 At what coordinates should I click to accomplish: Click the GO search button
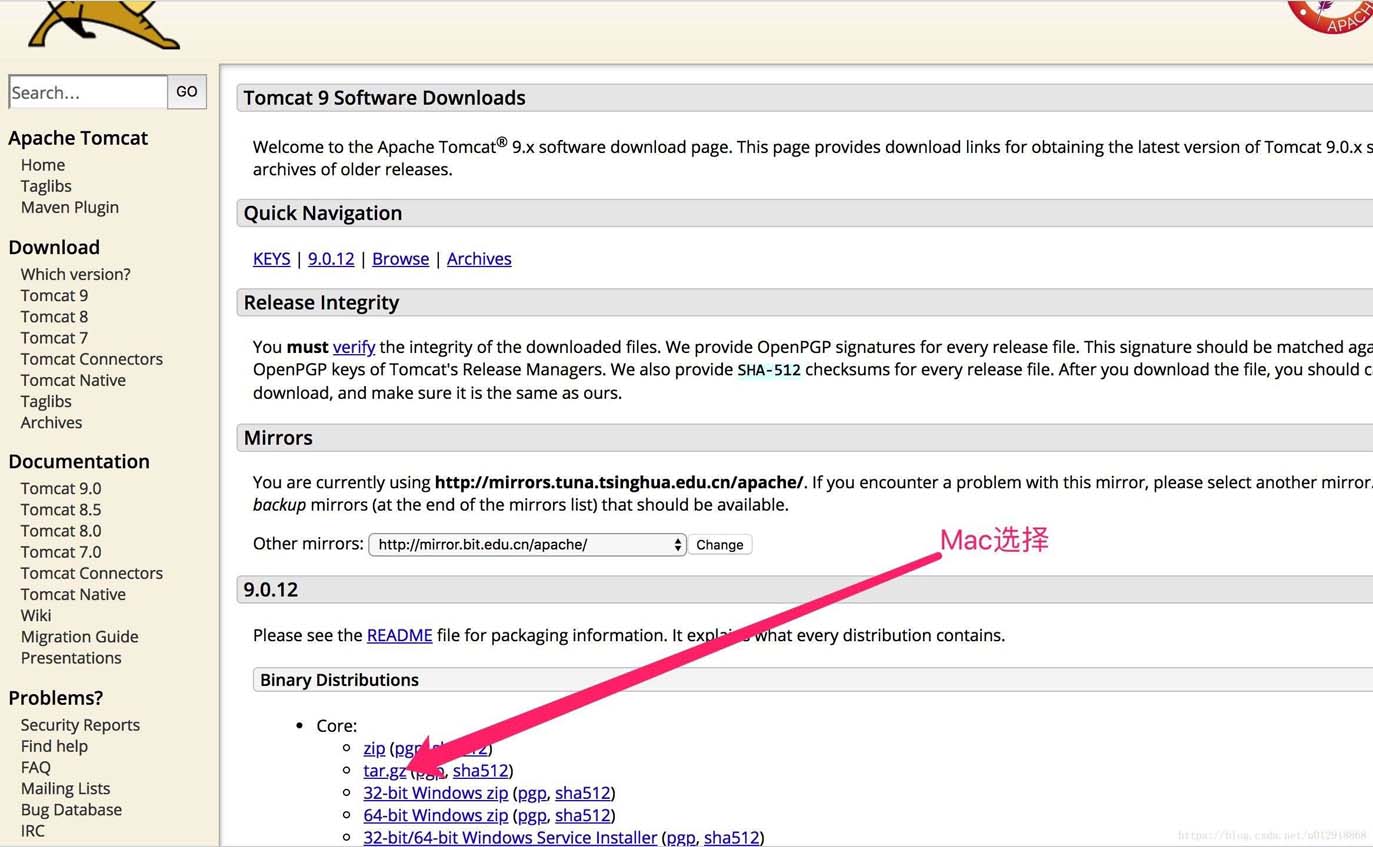click(187, 92)
